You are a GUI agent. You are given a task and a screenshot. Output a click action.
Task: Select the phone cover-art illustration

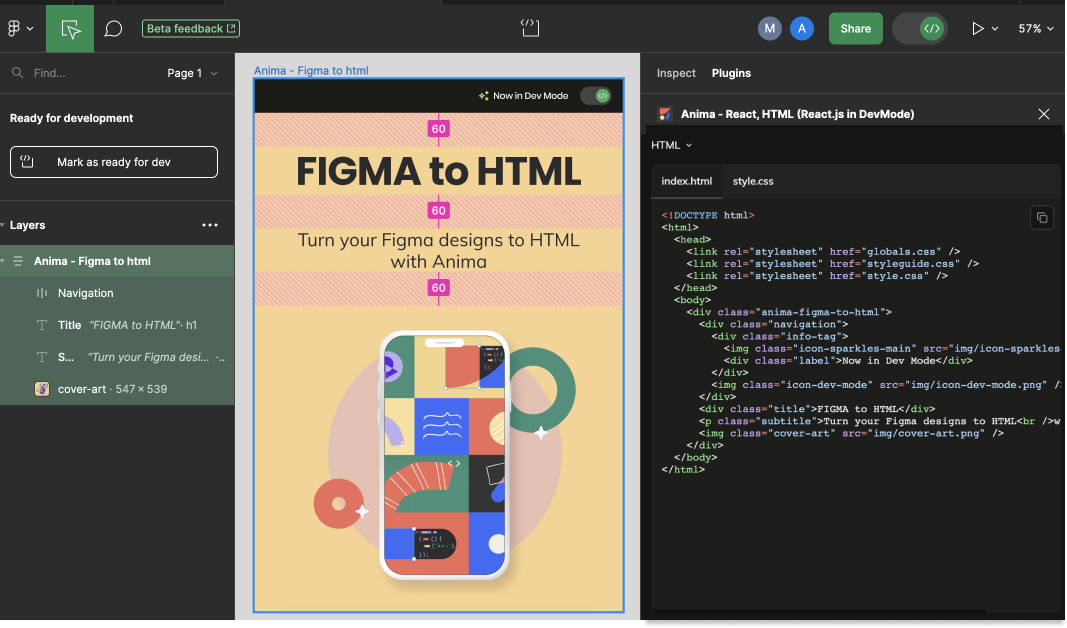(444, 455)
